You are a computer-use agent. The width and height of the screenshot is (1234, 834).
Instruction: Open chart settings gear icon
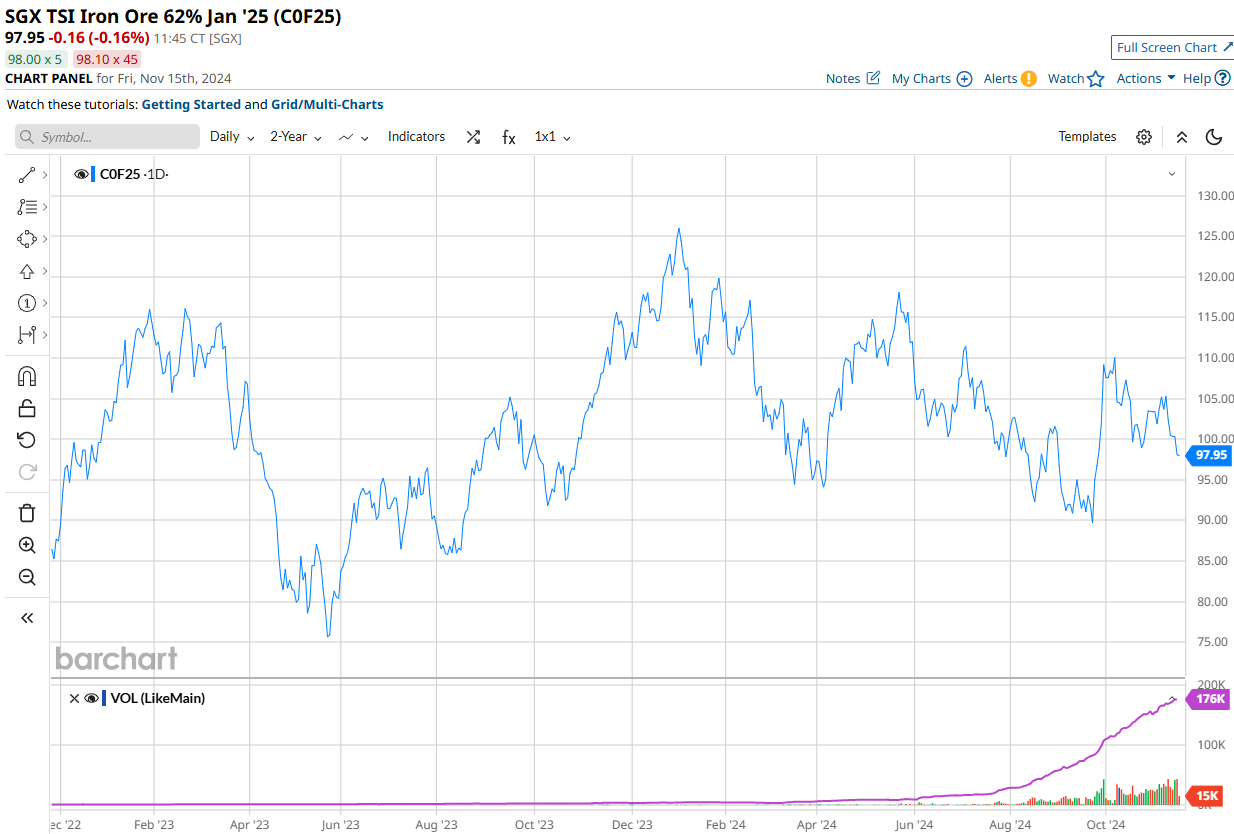(1144, 137)
